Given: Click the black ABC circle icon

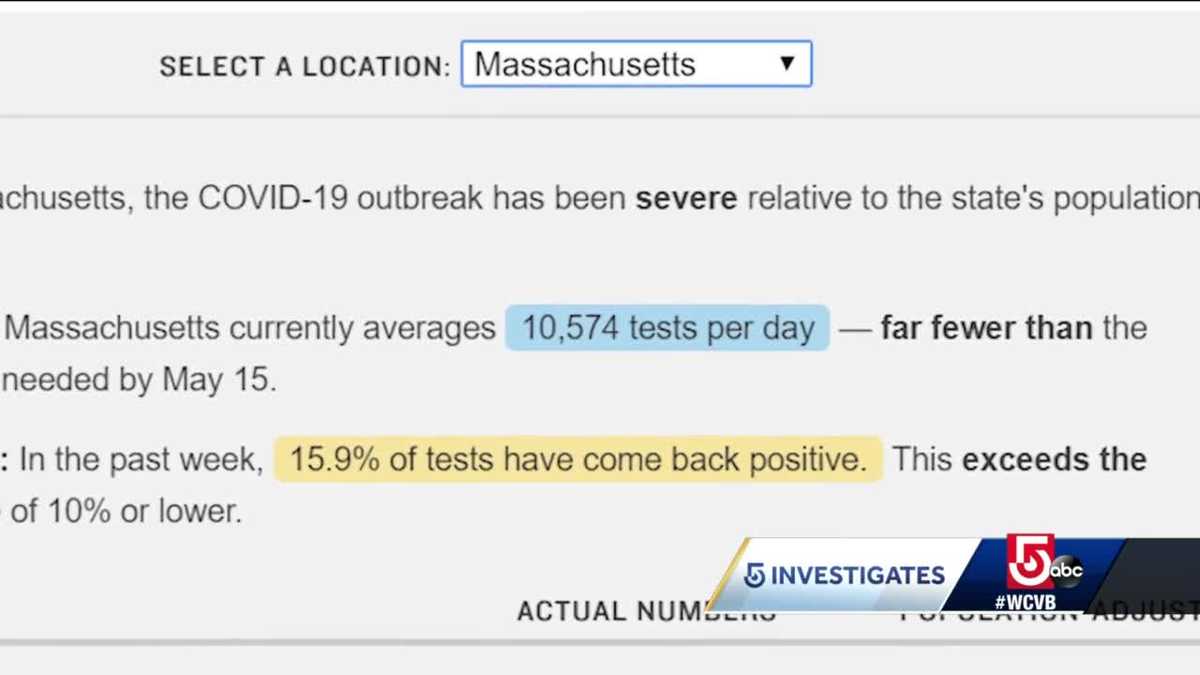Looking at the screenshot, I should pyautogui.click(x=1066, y=570).
